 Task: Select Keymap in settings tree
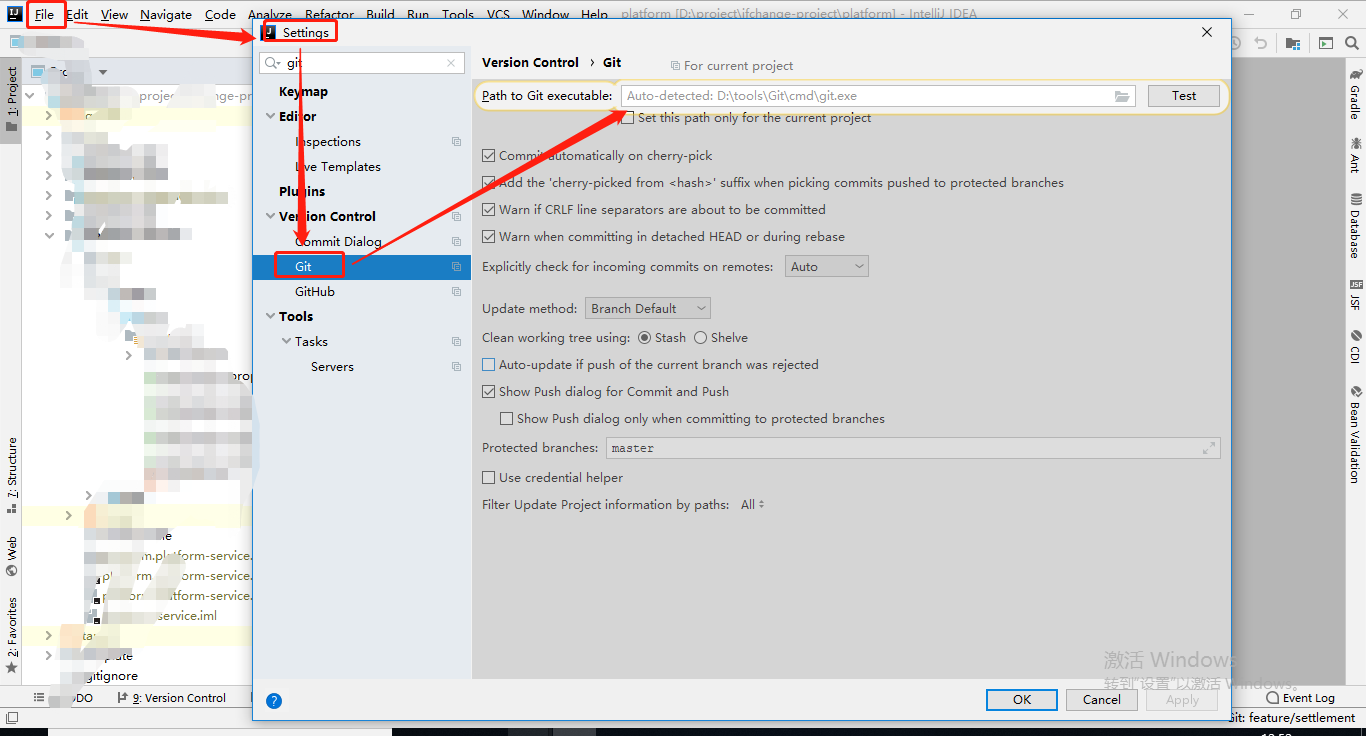click(x=303, y=92)
